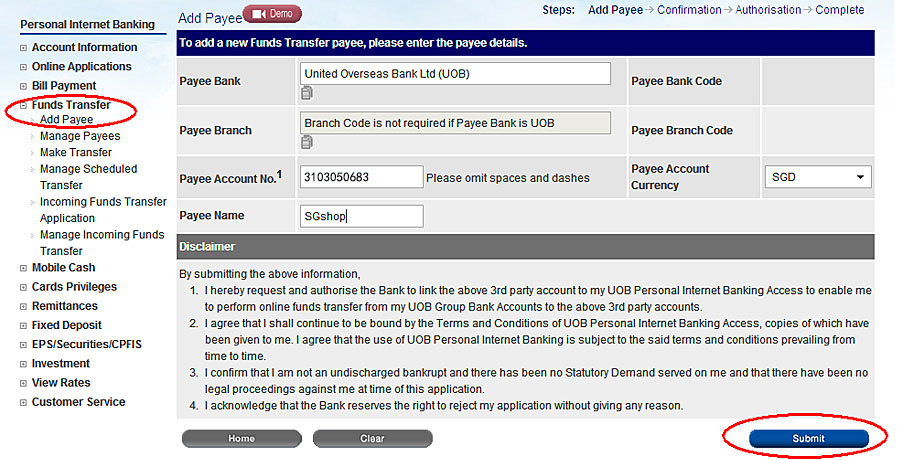
Task: Click the Clear button
Action: (x=372, y=439)
